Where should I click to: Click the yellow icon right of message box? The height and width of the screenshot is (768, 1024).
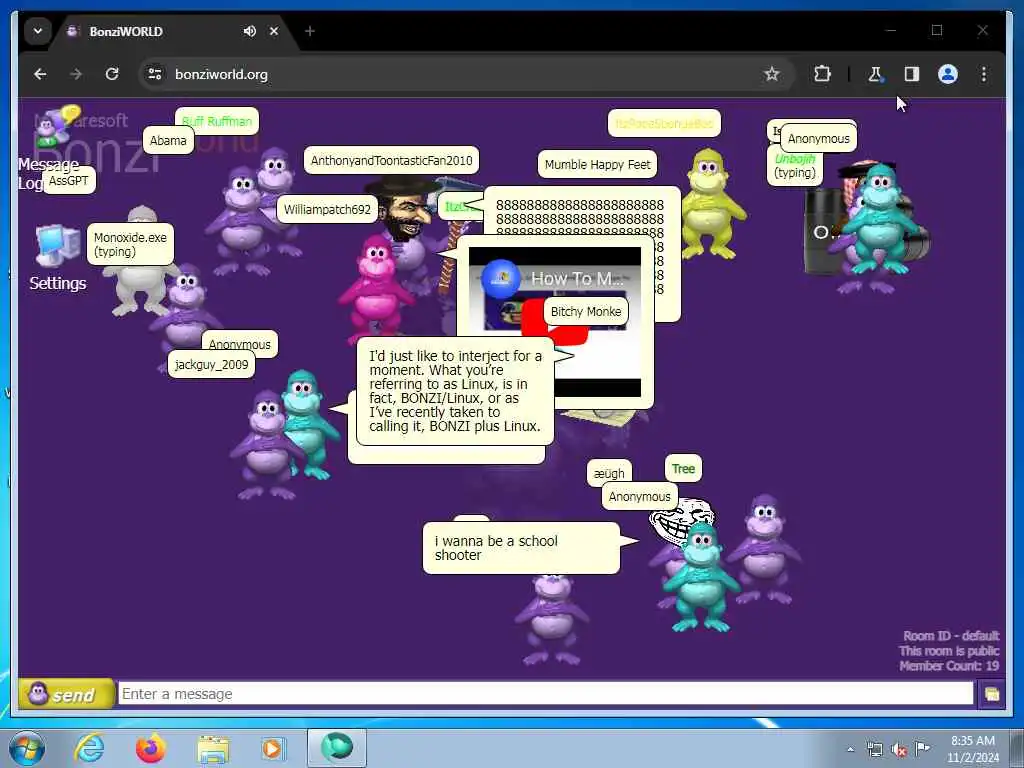click(991, 694)
